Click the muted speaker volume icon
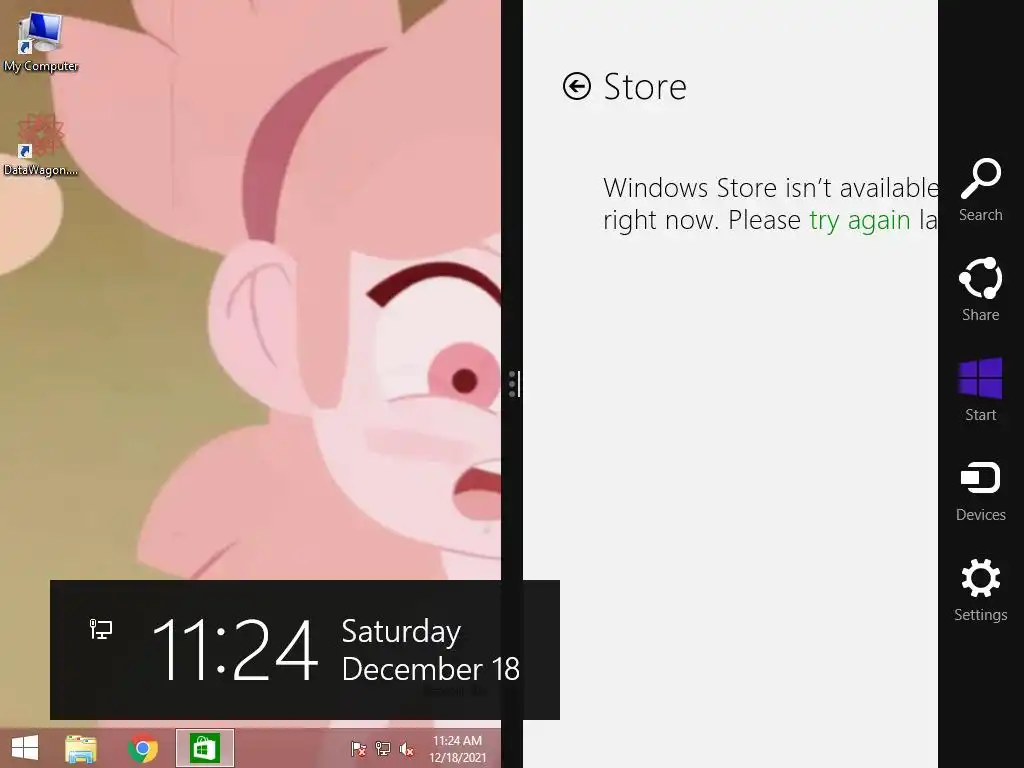This screenshot has width=1024, height=768. coord(406,749)
